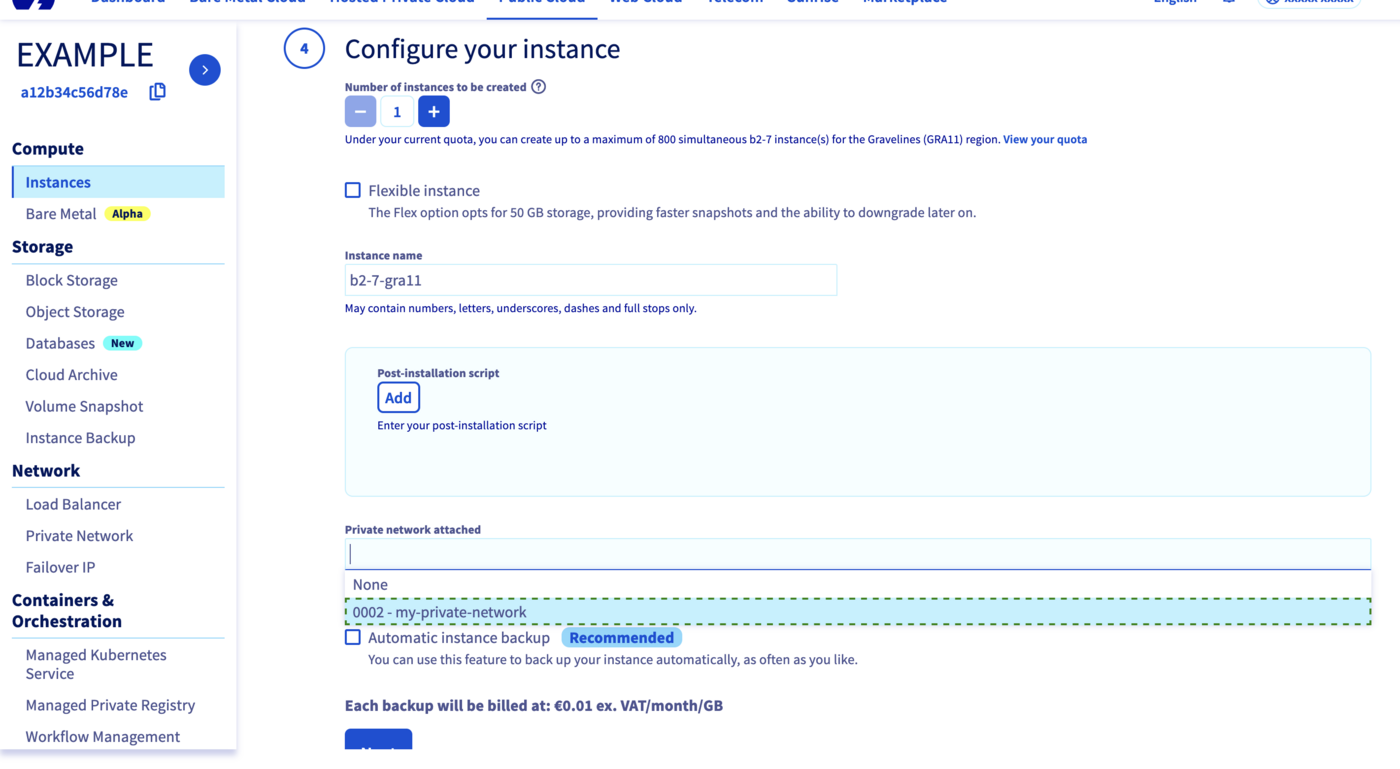Click the Private network attached combo box
This screenshot has height=769, width=1400.
[x=857, y=554]
